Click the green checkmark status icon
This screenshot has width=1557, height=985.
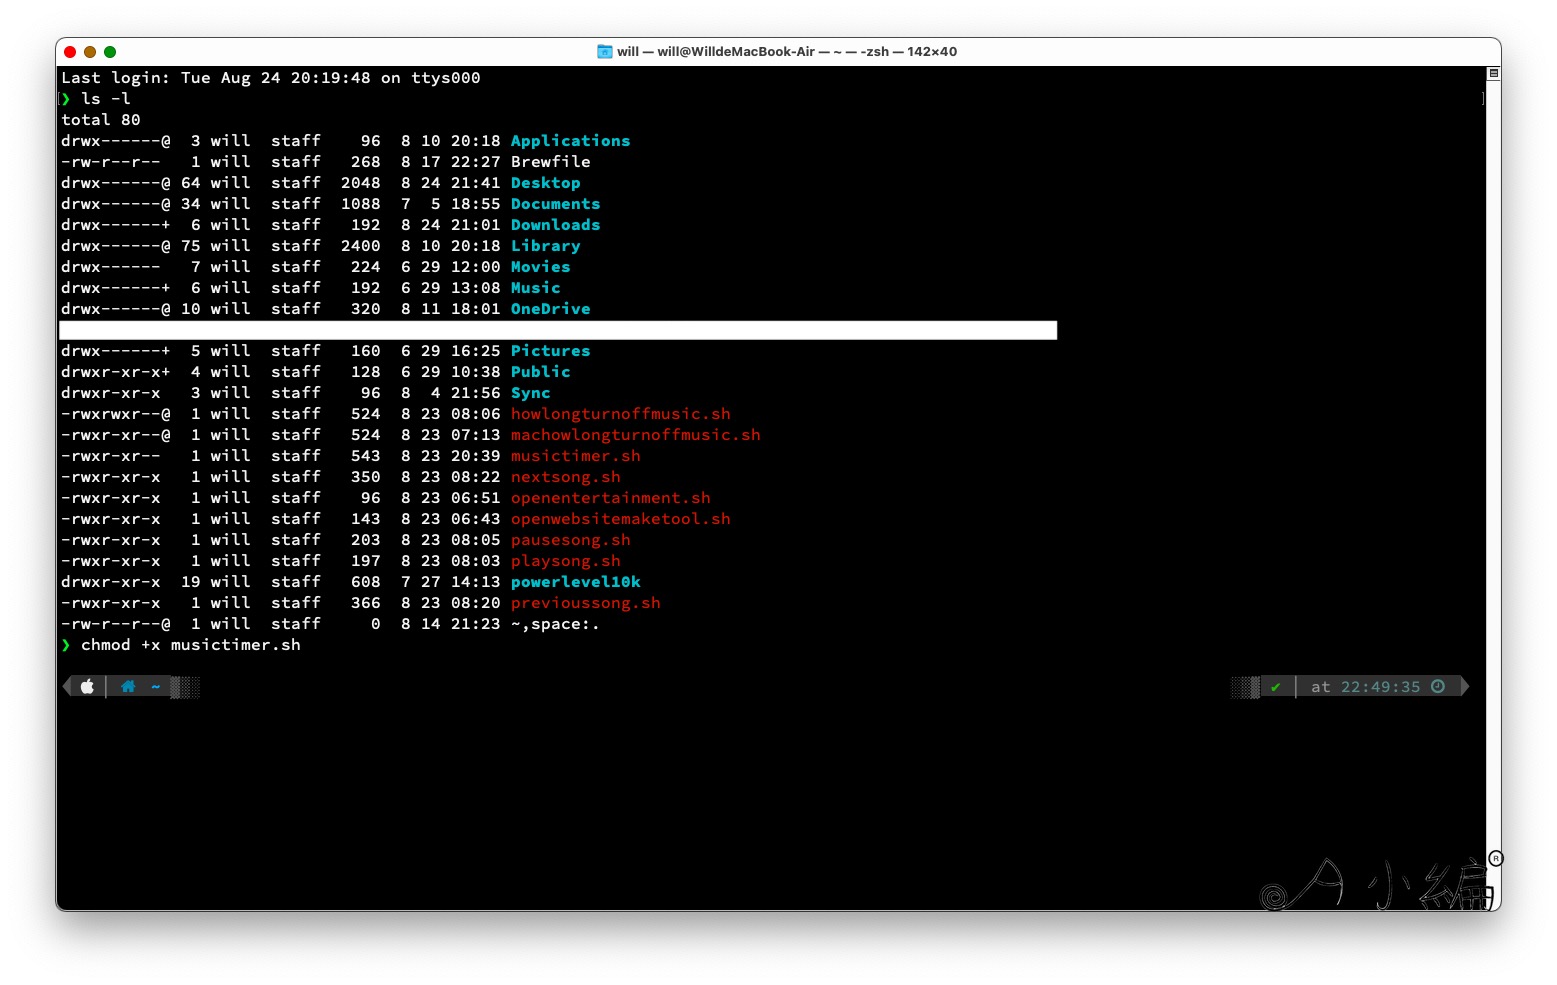point(1275,686)
